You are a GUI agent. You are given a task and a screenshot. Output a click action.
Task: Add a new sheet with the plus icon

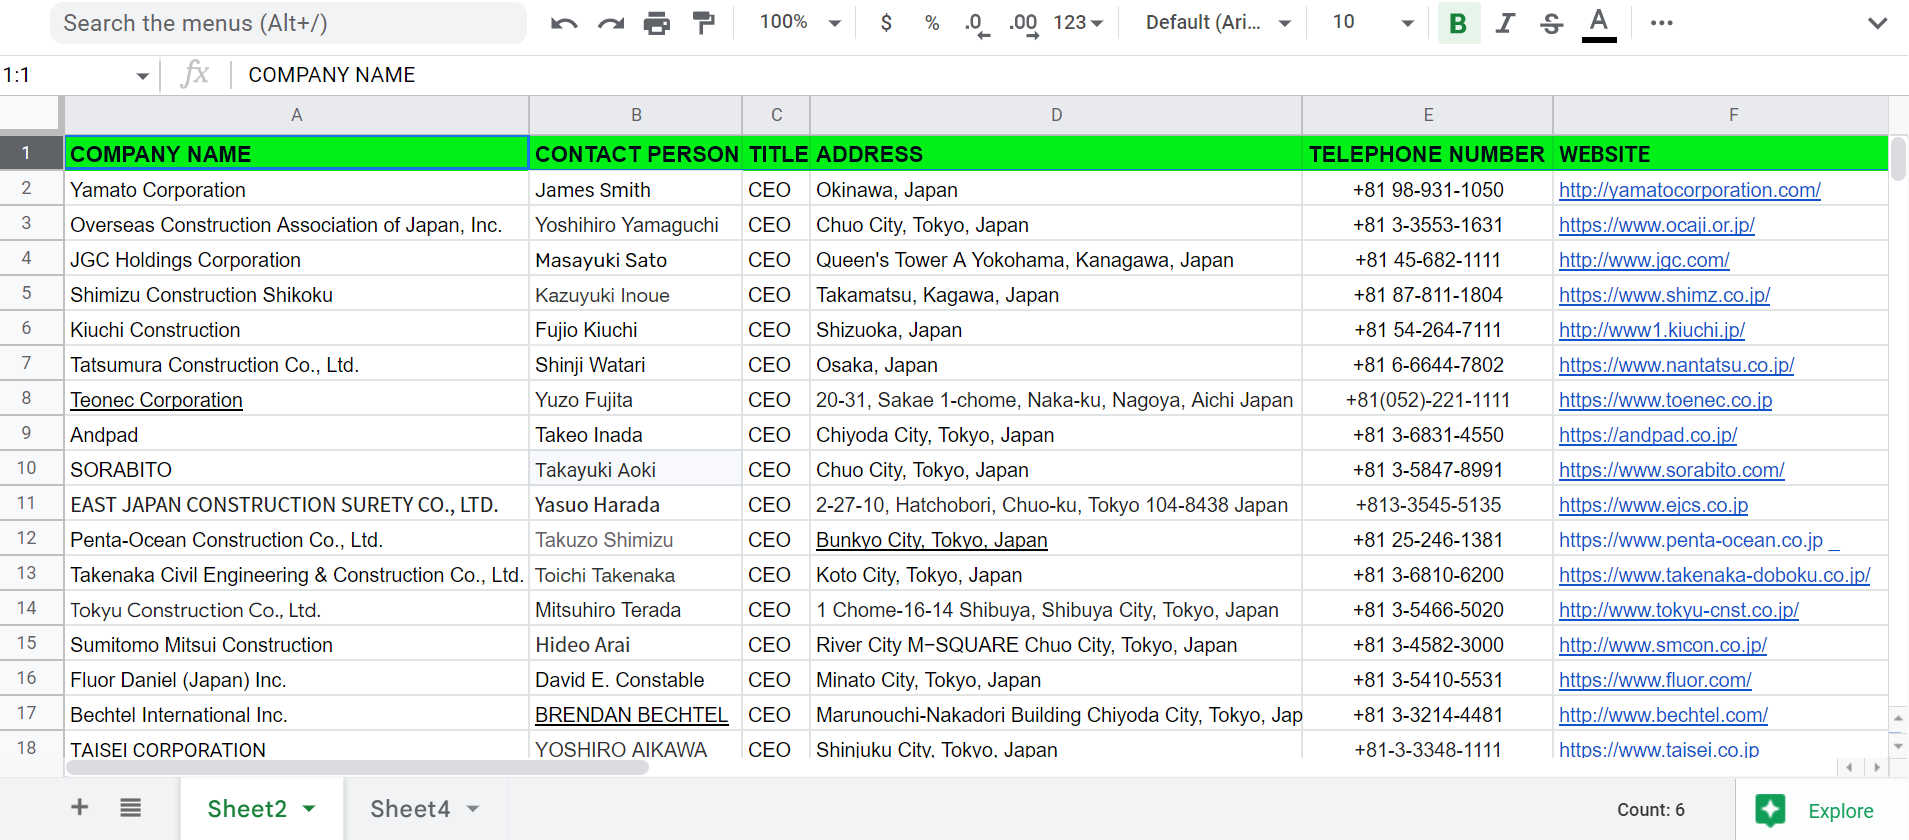[x=80, y=807]
